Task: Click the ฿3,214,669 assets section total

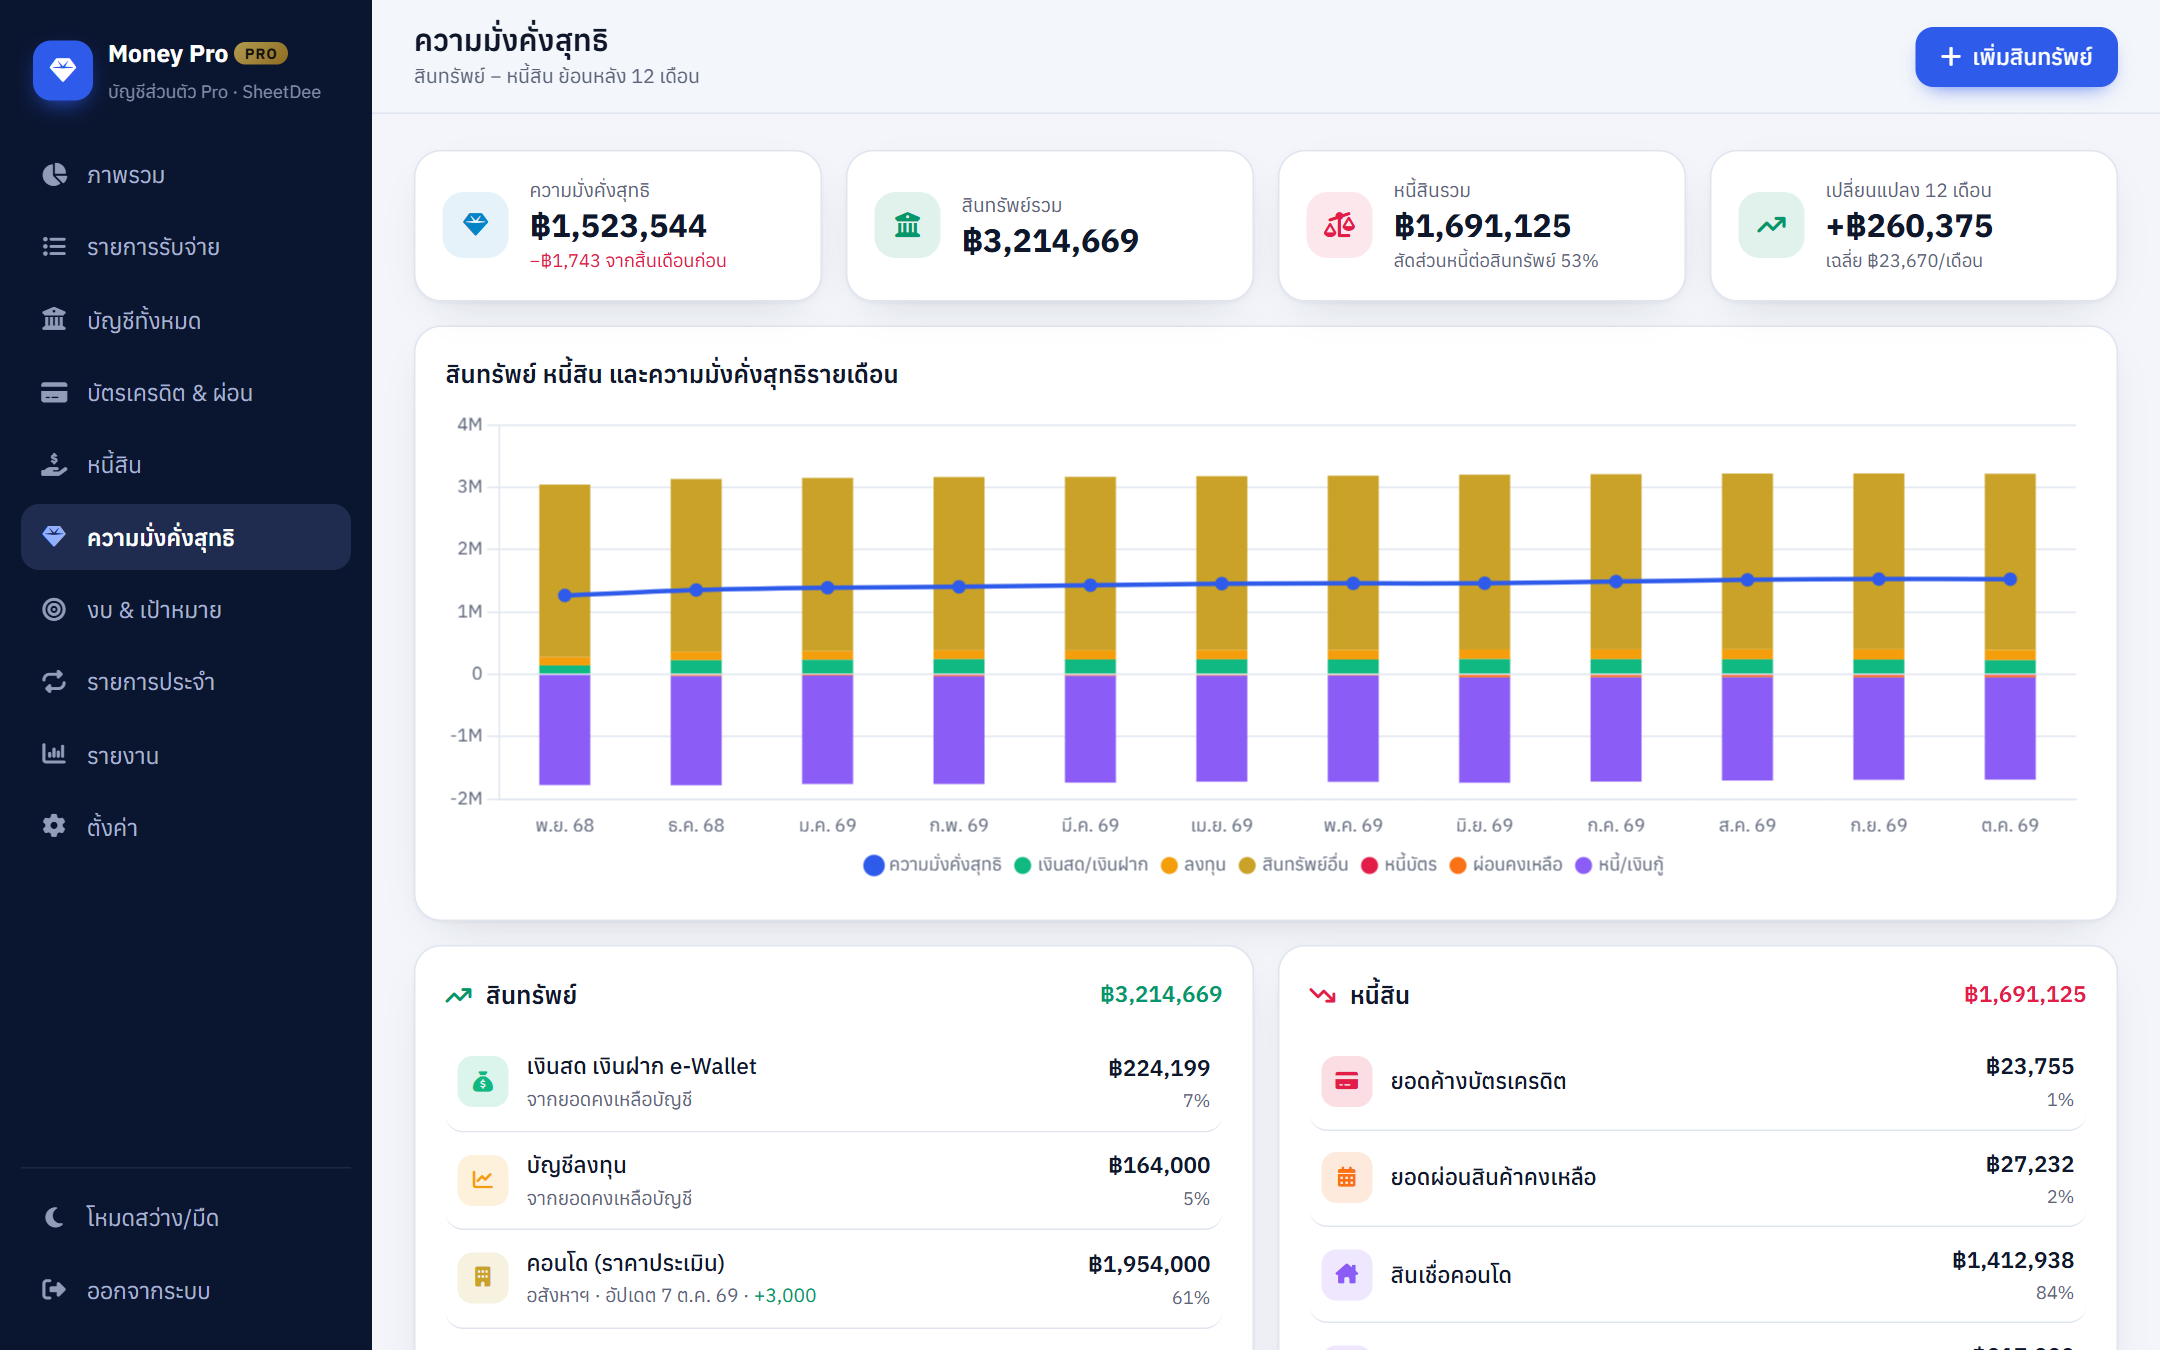Action: click(x=1161, y=995)
